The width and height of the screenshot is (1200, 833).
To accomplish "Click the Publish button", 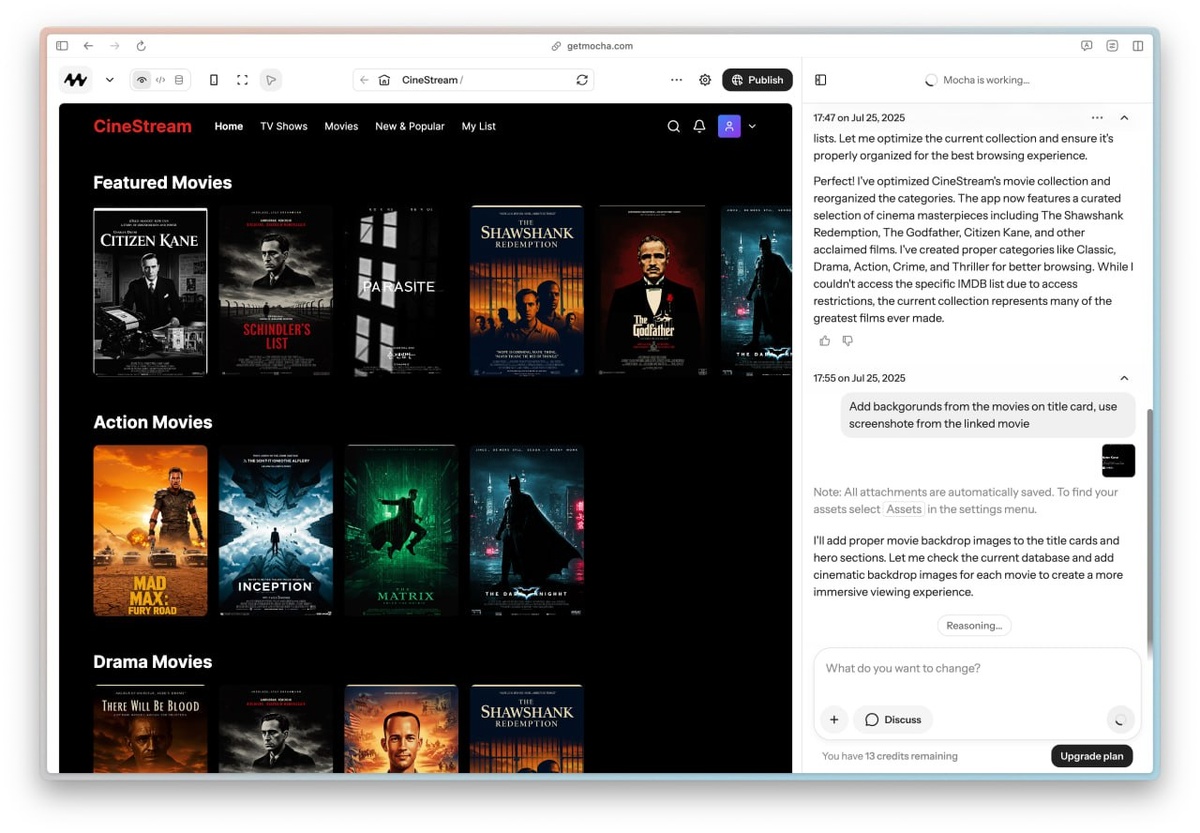I will (757, 80).
